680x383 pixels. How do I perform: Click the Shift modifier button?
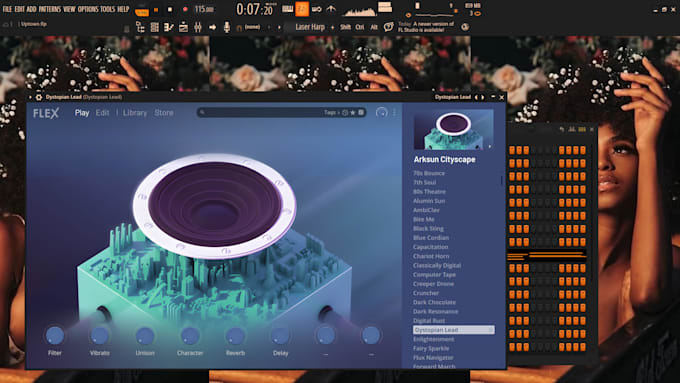pyautogui.click(x=345, y=27)
